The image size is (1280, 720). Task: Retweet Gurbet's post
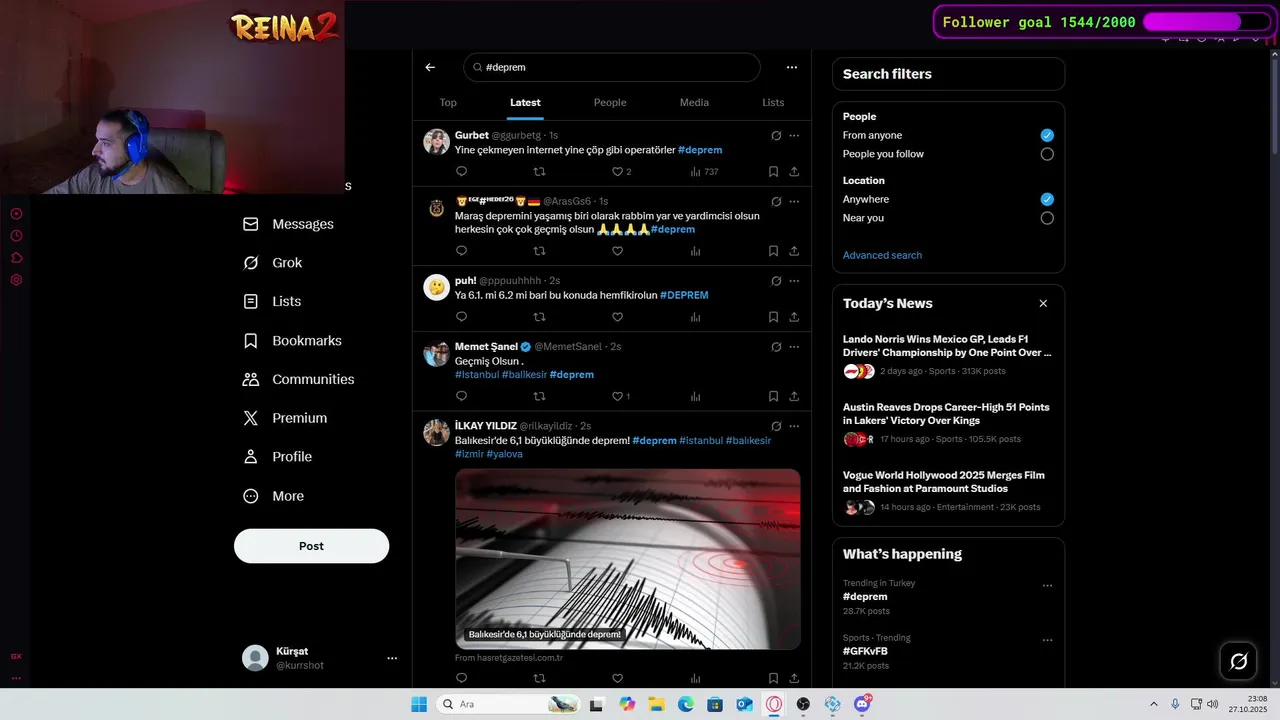pyautogui.click(x=539, y=172)
